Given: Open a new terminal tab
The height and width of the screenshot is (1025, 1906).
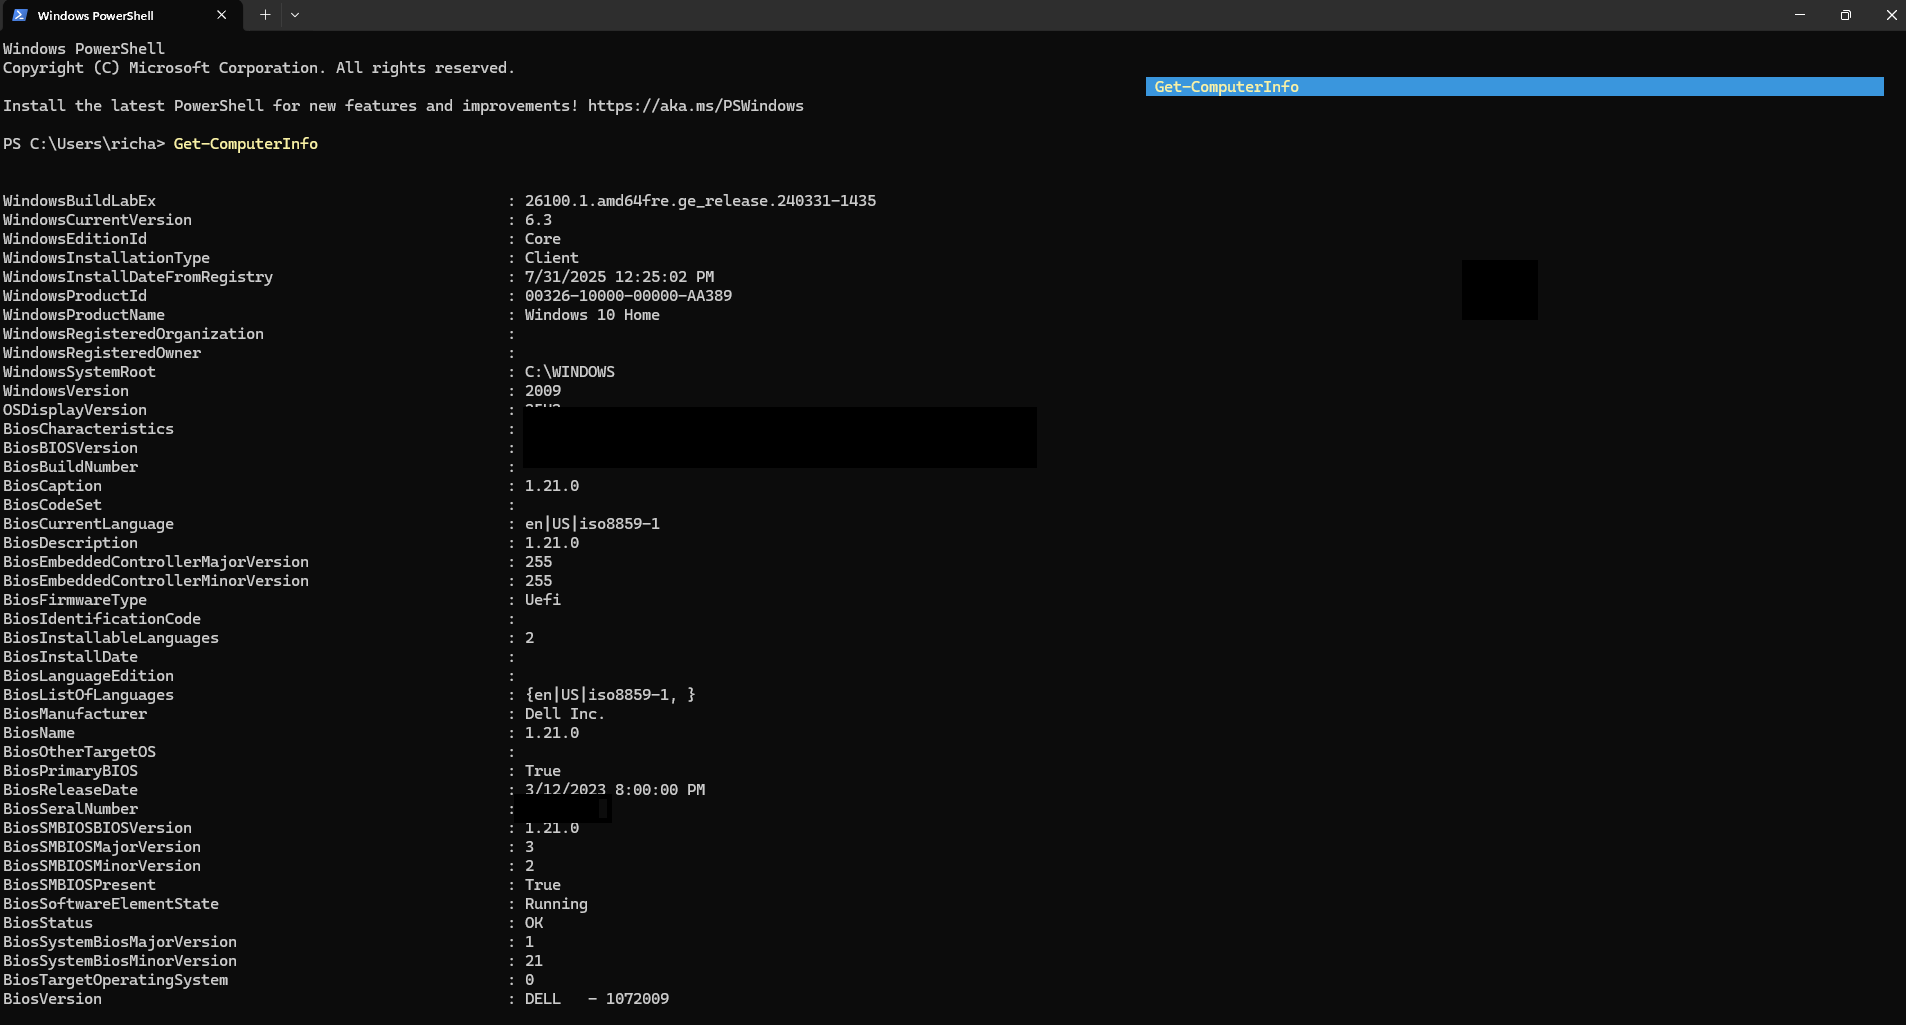Looking at the screenshot, I should coord(265,15).
